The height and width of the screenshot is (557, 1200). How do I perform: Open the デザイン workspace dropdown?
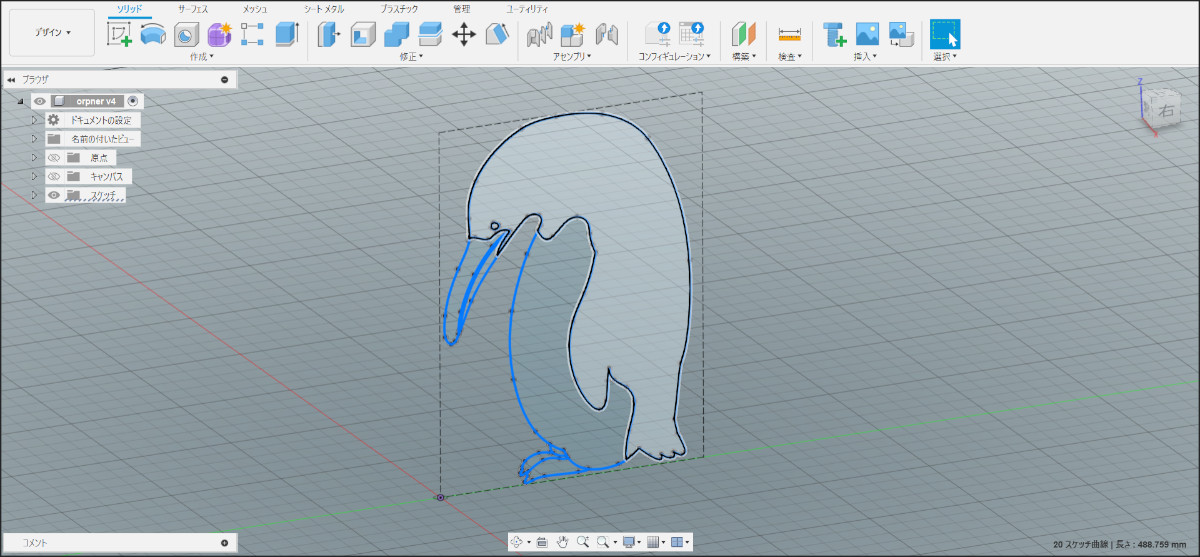tap(52, 33)
